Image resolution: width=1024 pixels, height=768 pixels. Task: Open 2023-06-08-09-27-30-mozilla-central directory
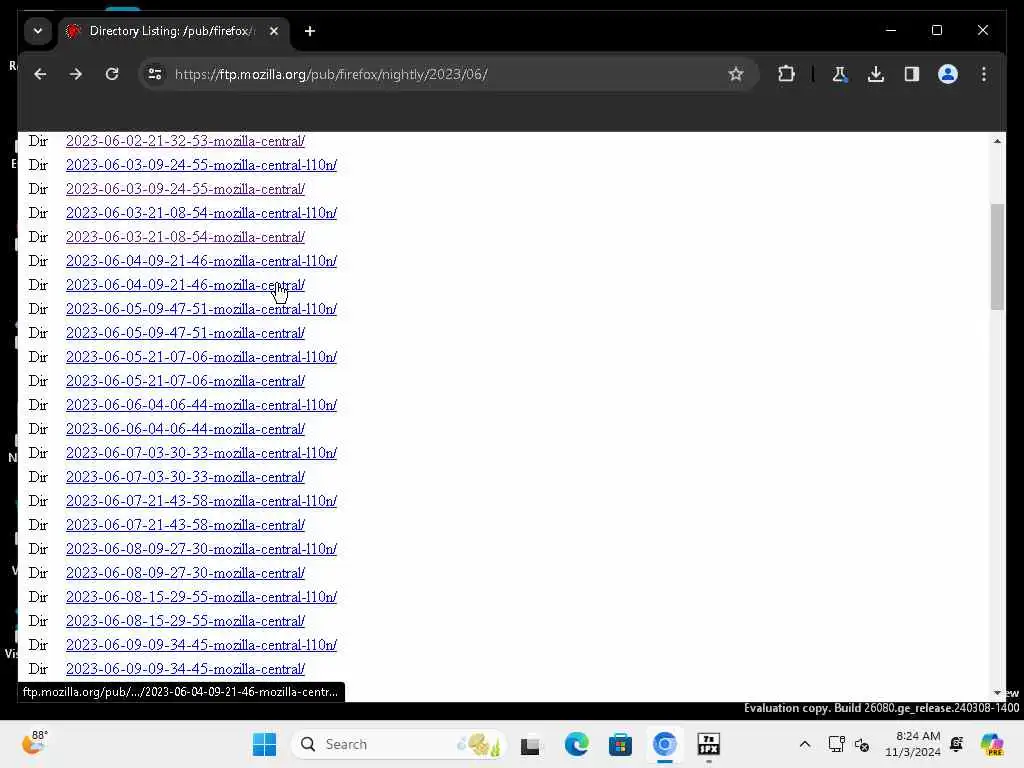tap(185, 573)
